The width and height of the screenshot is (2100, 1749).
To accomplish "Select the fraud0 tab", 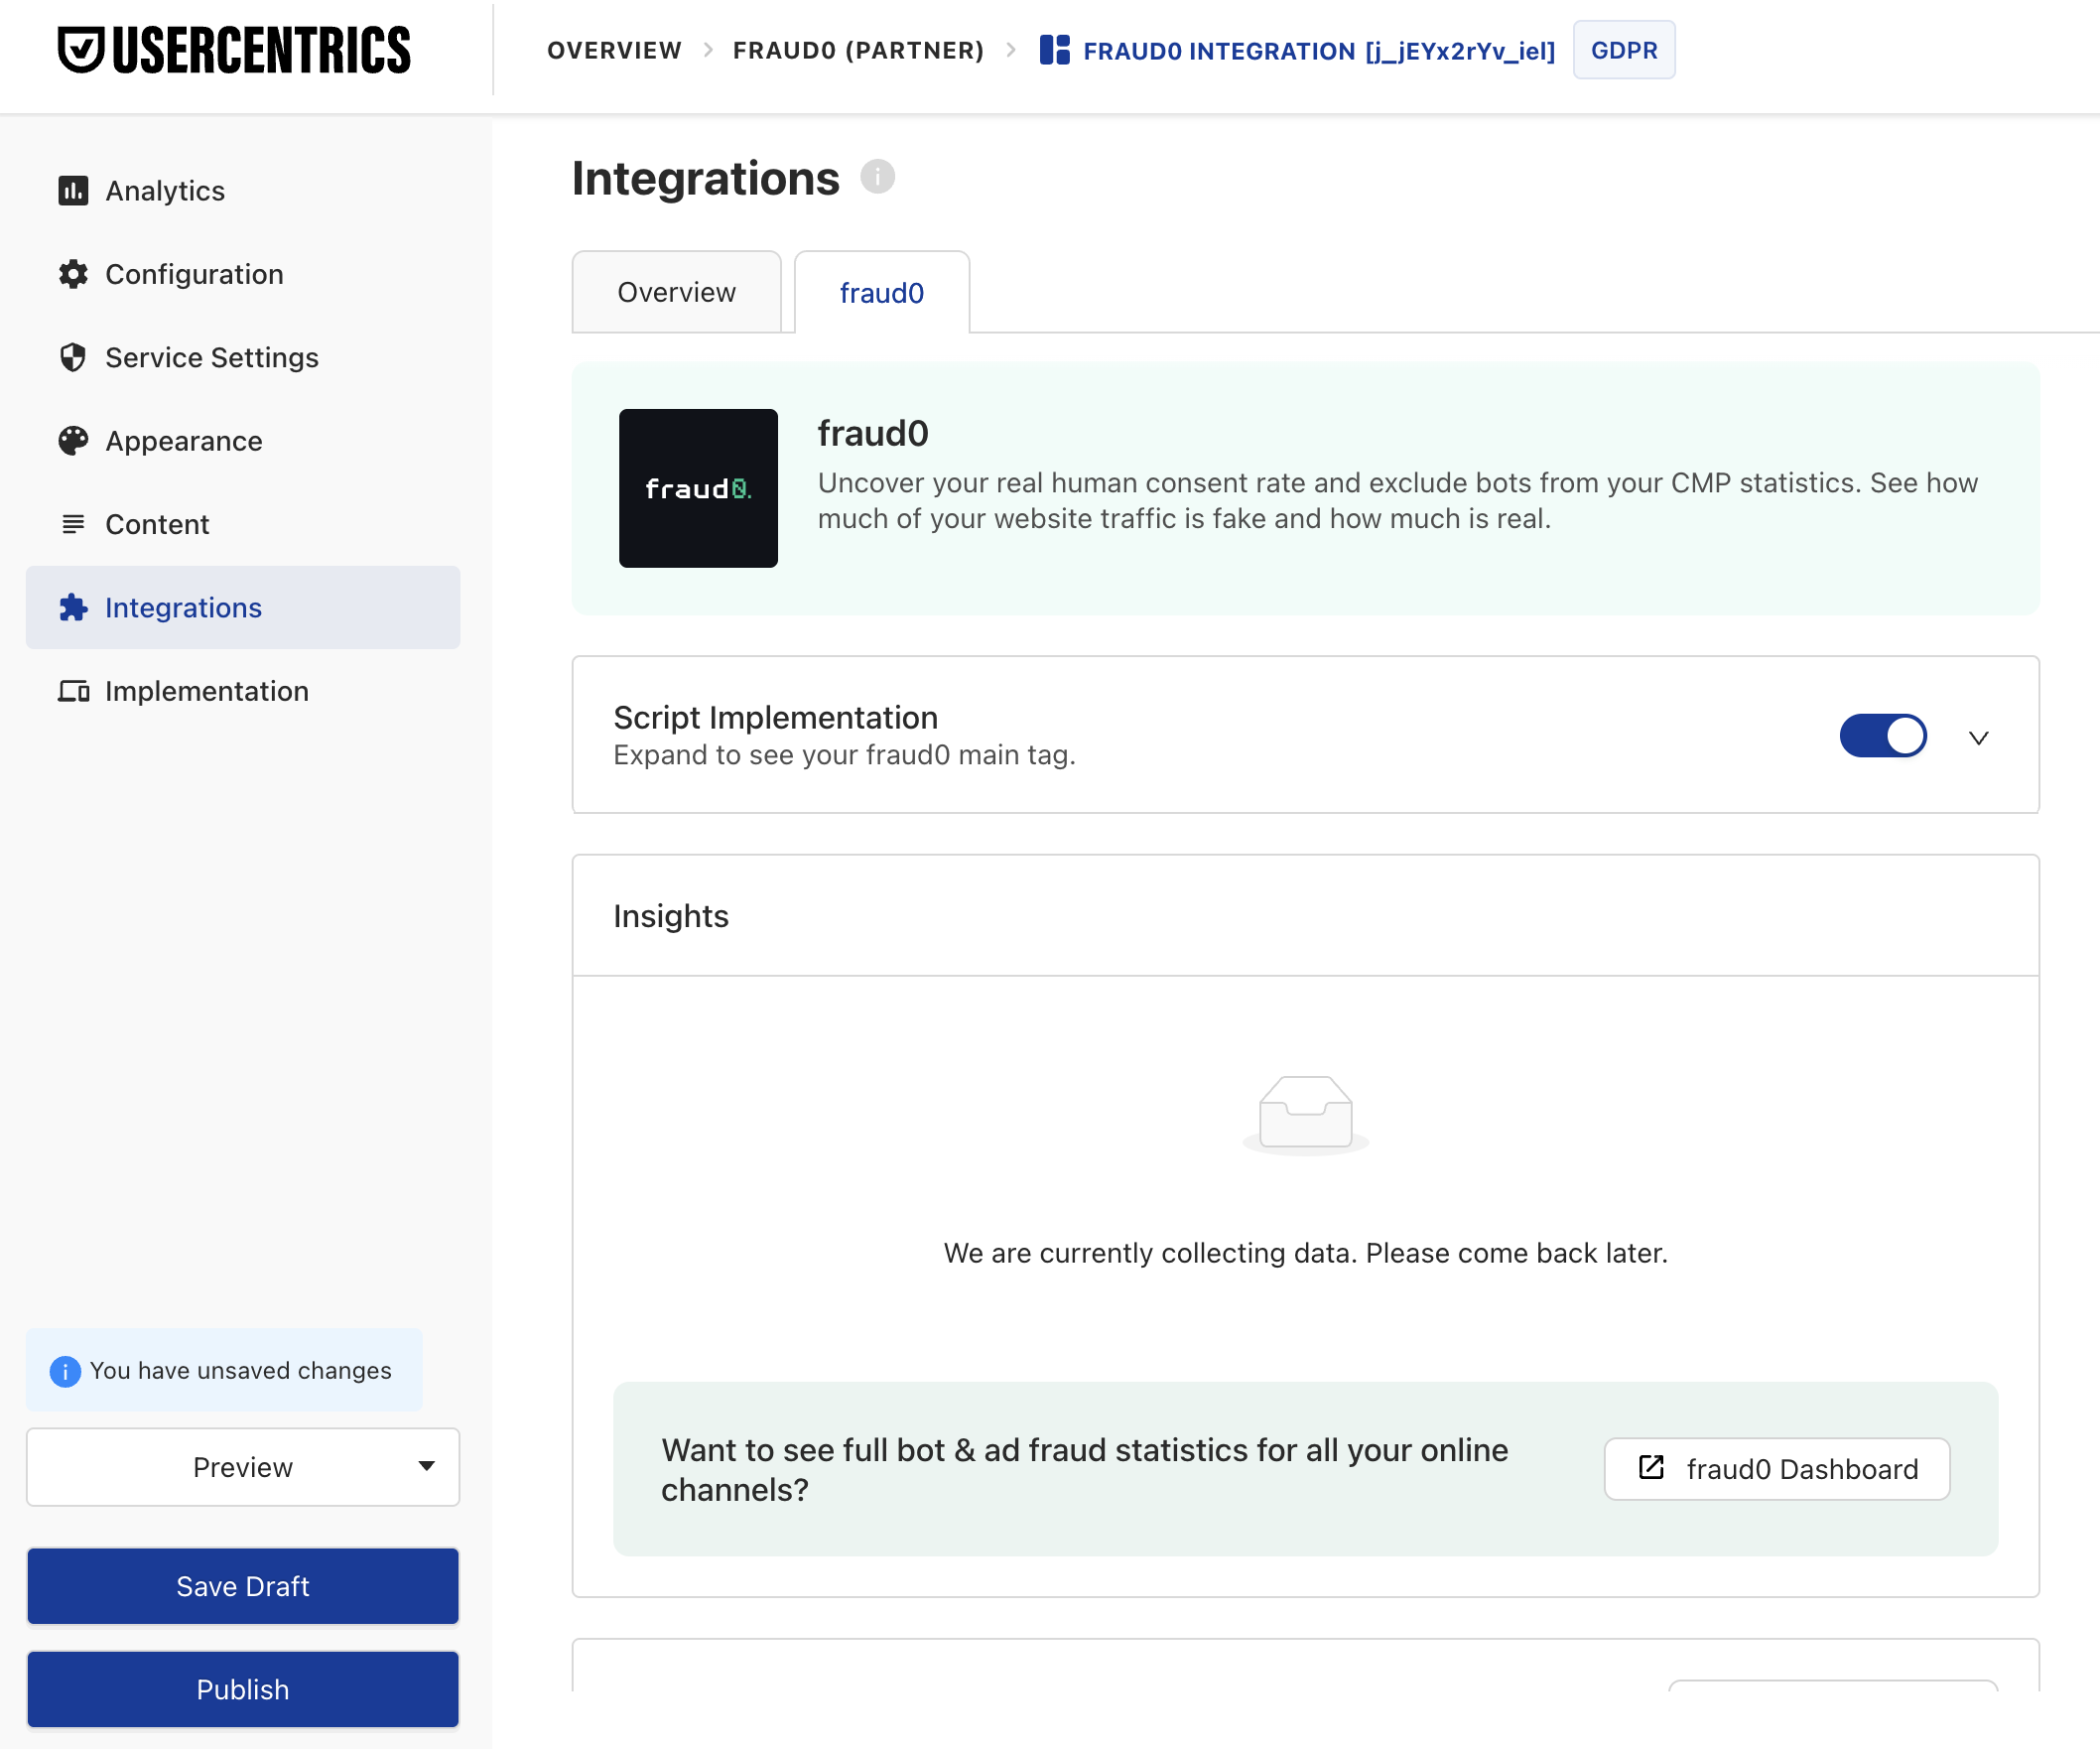I will pyautogui.click(x=881, y=292).
